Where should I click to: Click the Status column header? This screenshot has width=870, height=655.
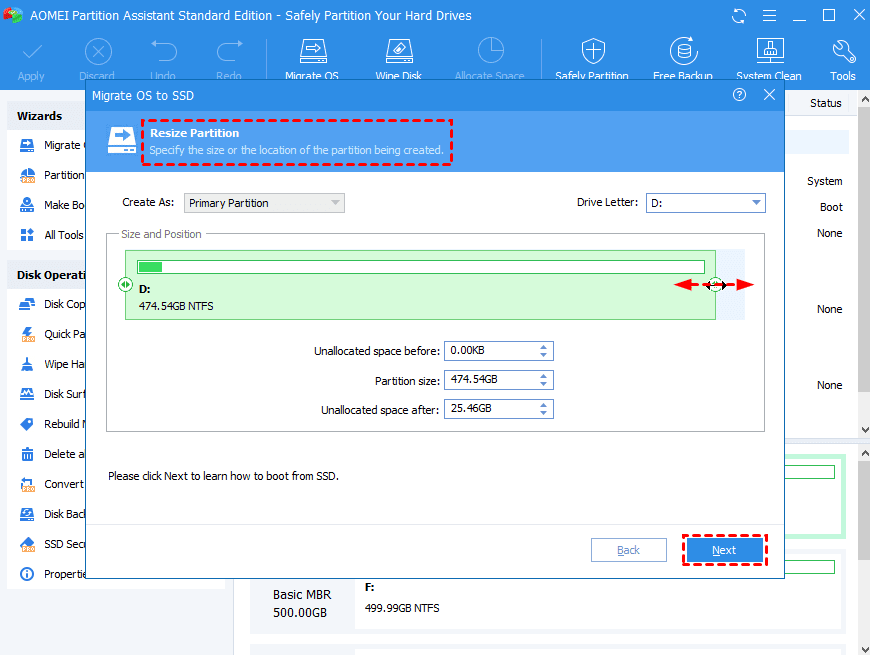825,103
